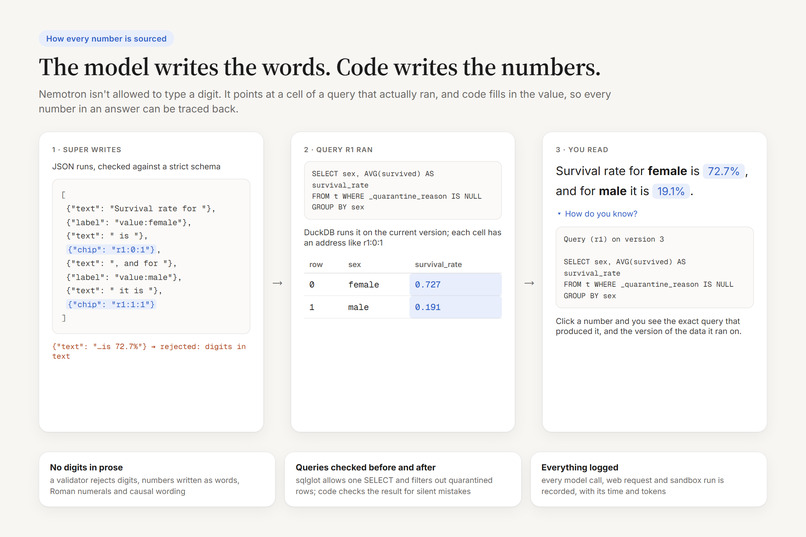The width and height of the screenshot is (806, 537).
Task: Select the 0.191 survival_rate cell
Action: pyautogui.click(x=455, y=307)
